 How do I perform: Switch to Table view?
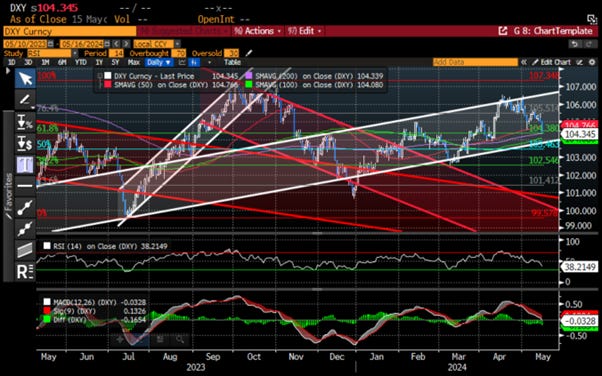[232, 62]
